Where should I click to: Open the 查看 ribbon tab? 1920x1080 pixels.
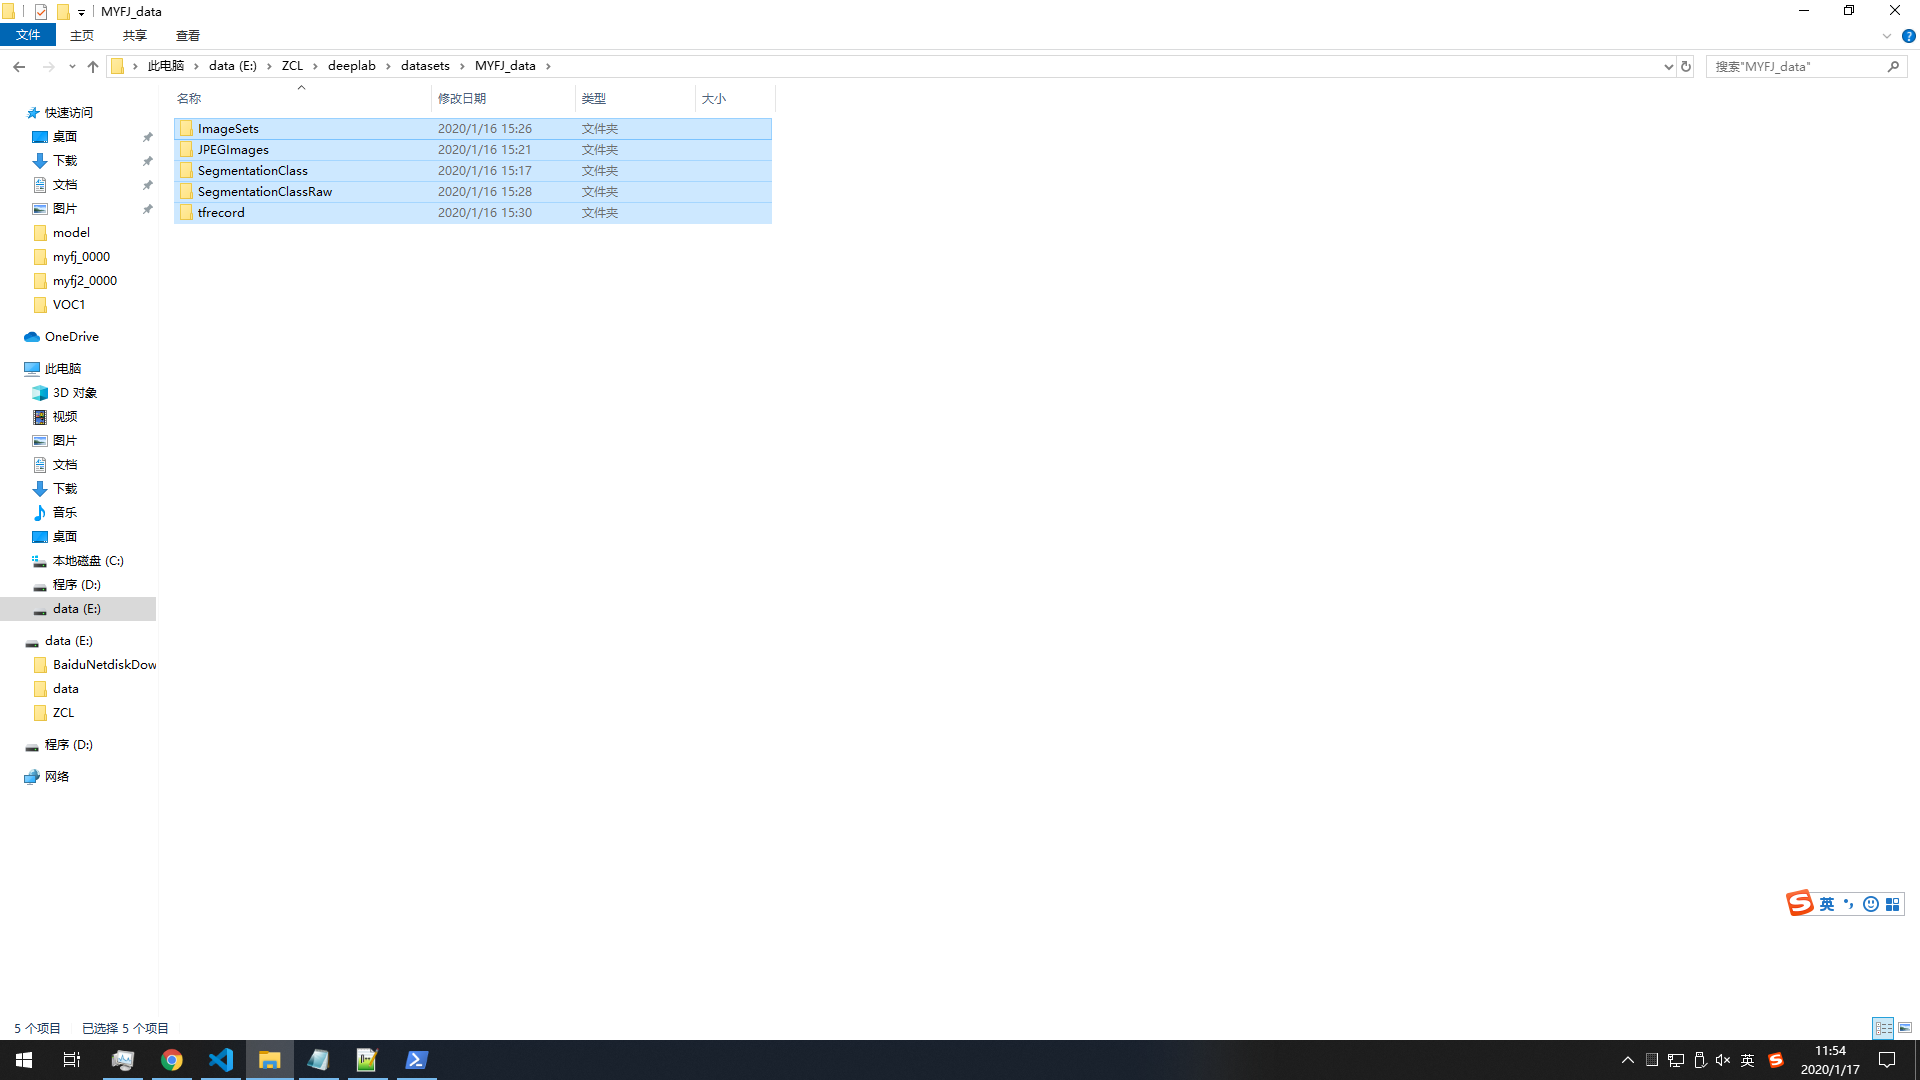[187, 35]
